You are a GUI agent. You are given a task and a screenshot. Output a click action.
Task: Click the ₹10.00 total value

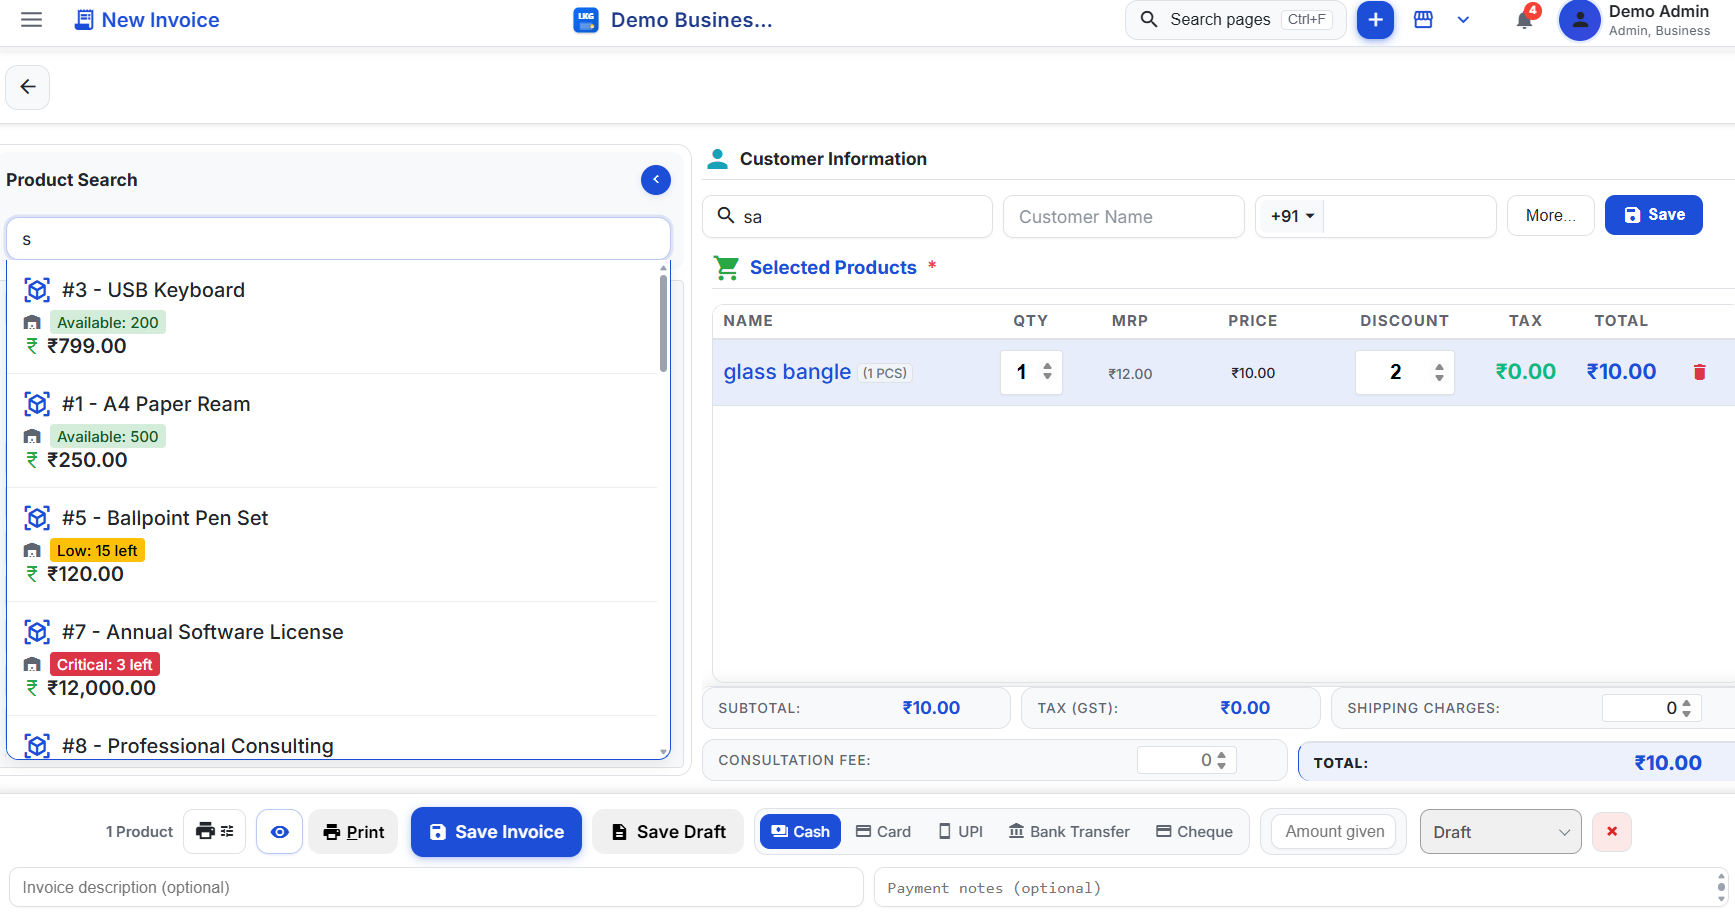coord(1667,762)
